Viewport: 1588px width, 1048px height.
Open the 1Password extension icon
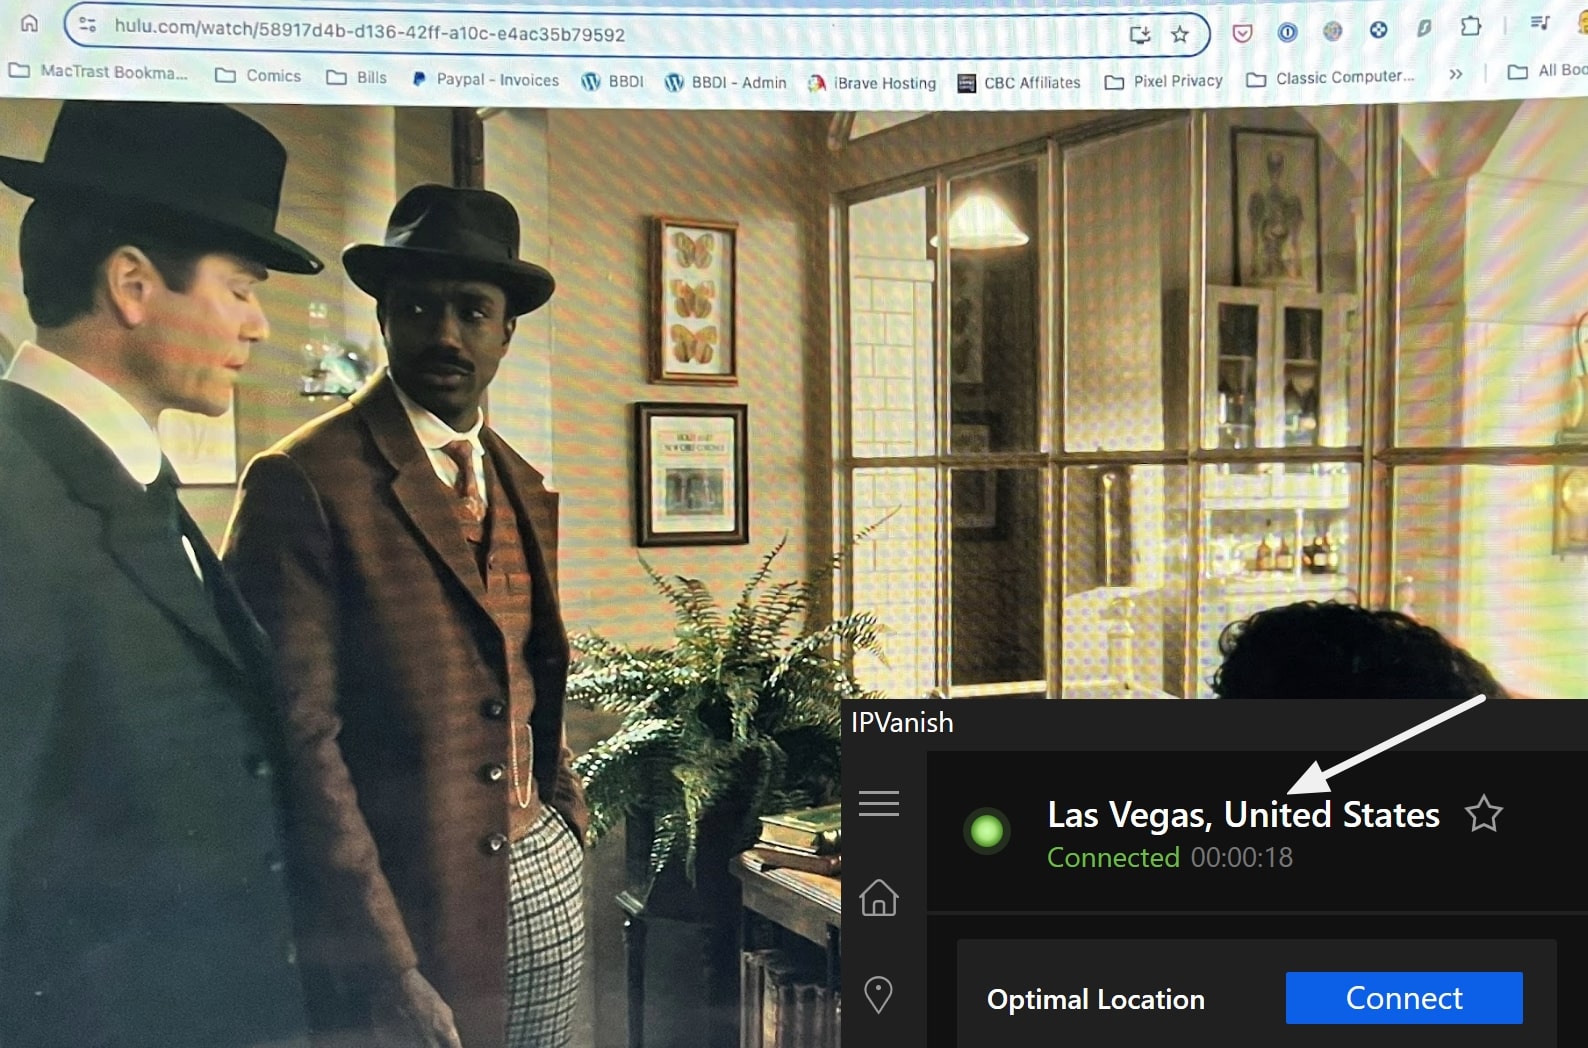[x=1287, y=32]
